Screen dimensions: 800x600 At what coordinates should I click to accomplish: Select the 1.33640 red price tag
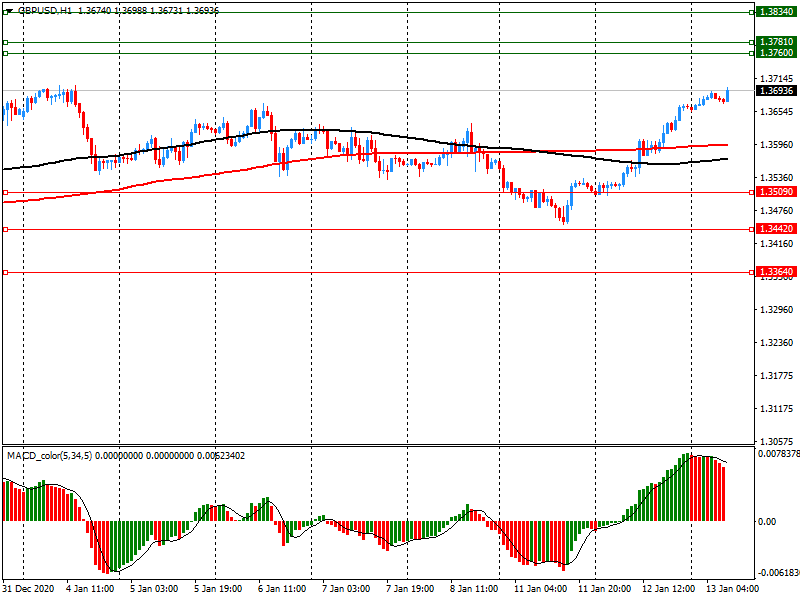click(776, 272)
